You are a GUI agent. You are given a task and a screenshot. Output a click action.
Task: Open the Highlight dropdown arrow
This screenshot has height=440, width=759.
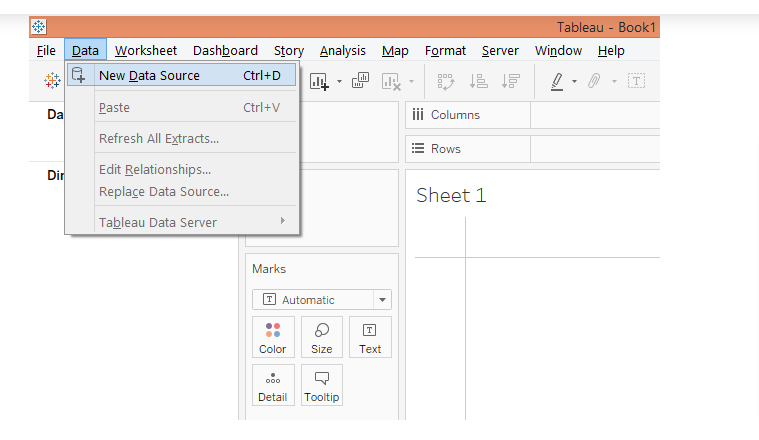tap(575, 81)
